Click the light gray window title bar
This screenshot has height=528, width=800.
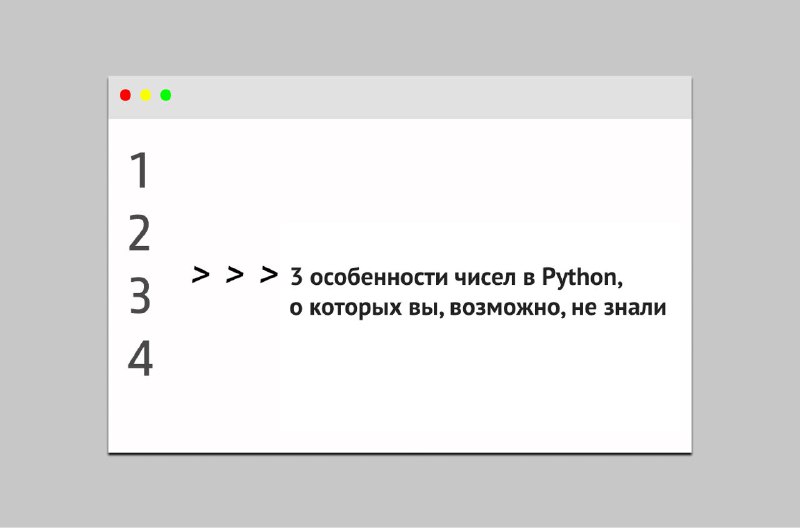coord(400,97)
